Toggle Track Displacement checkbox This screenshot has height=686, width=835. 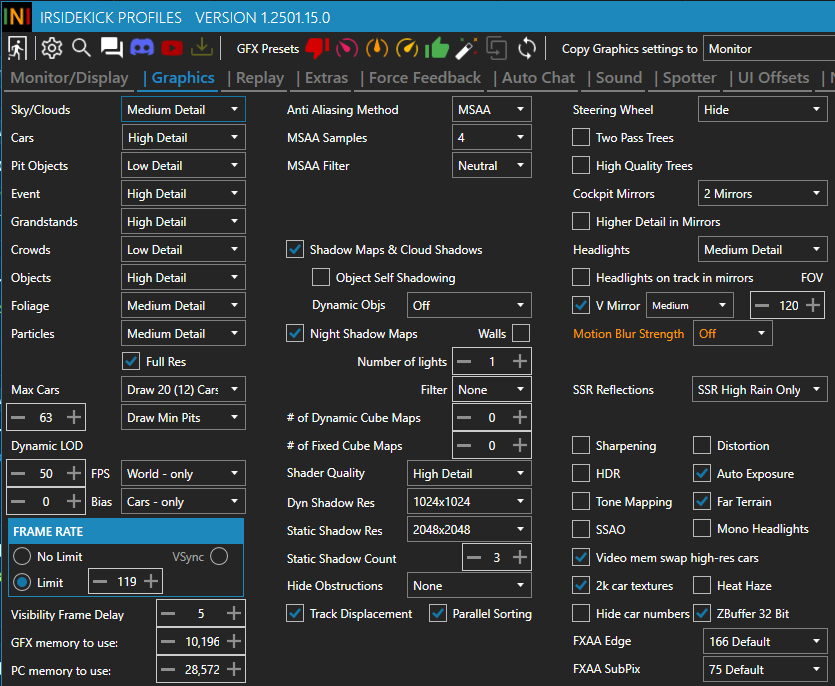[x=295, y=614]
